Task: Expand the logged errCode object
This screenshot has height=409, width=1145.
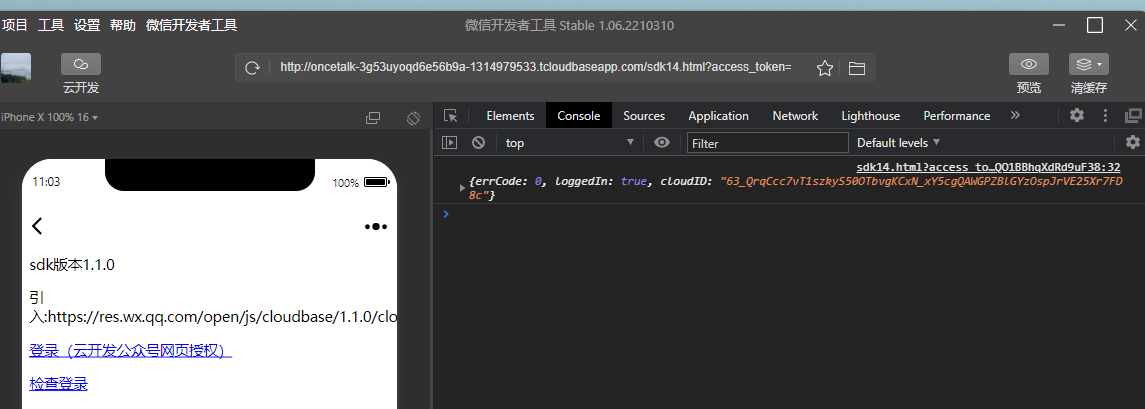Action: 462,188
